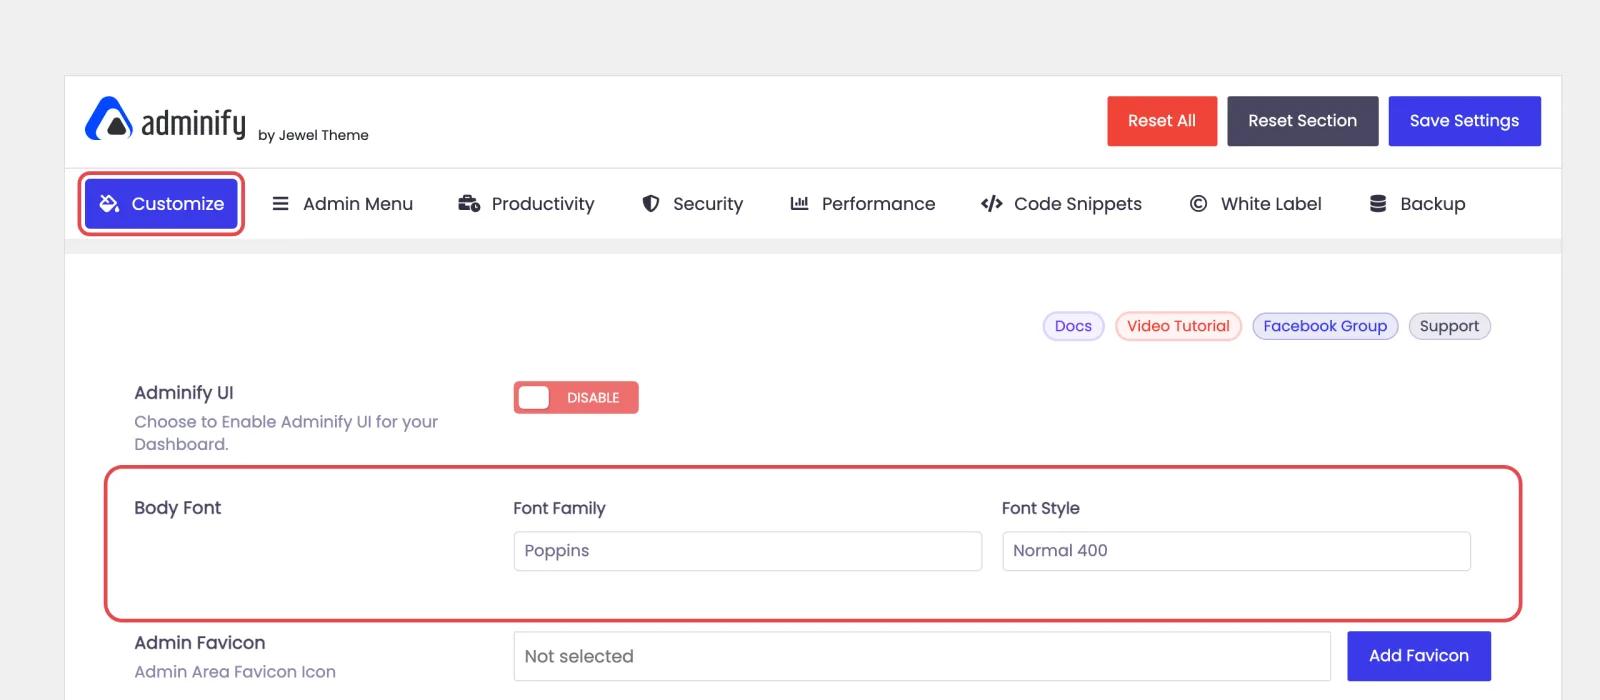The height and width of the screenshot is (700, 1600).
Task: Open the Font Family Poppins dropdown
Action: [748, 551]
